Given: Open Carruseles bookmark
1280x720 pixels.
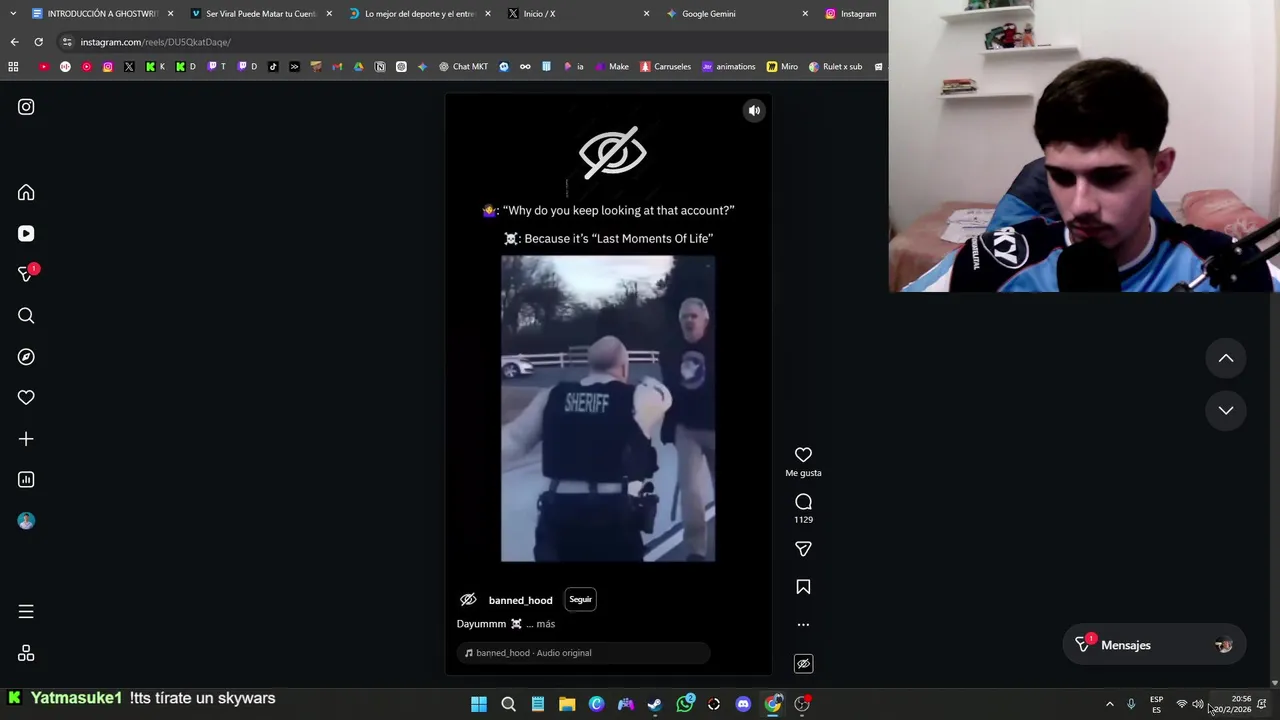Looking at the screenshot, I should 666,67.
